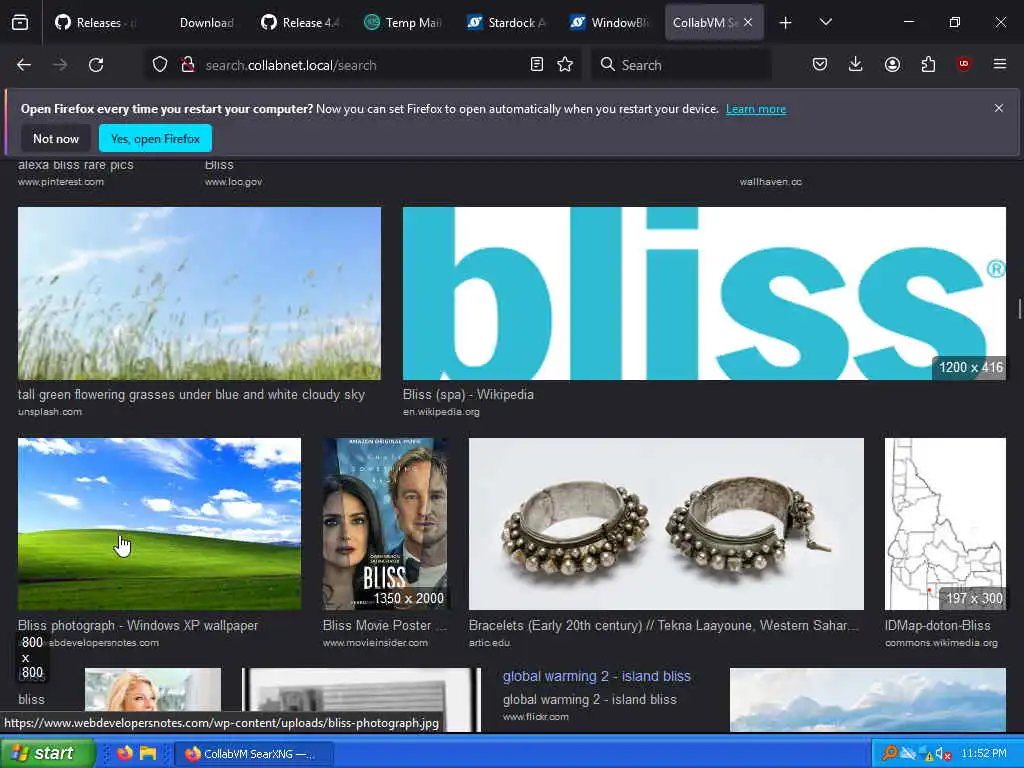Click the tray magnifier search icon
This screenshot has width=1024, height=768.
pyautogui.click(x=889, y=753)
